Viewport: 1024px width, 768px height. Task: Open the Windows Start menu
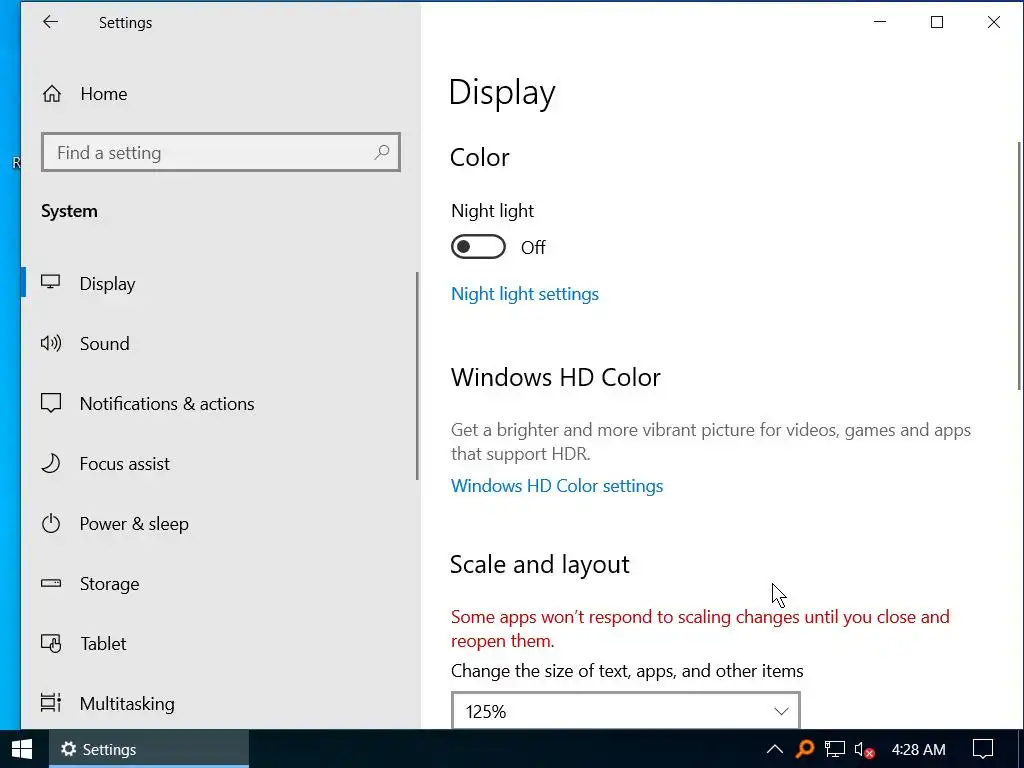click(x=22, y=749)
